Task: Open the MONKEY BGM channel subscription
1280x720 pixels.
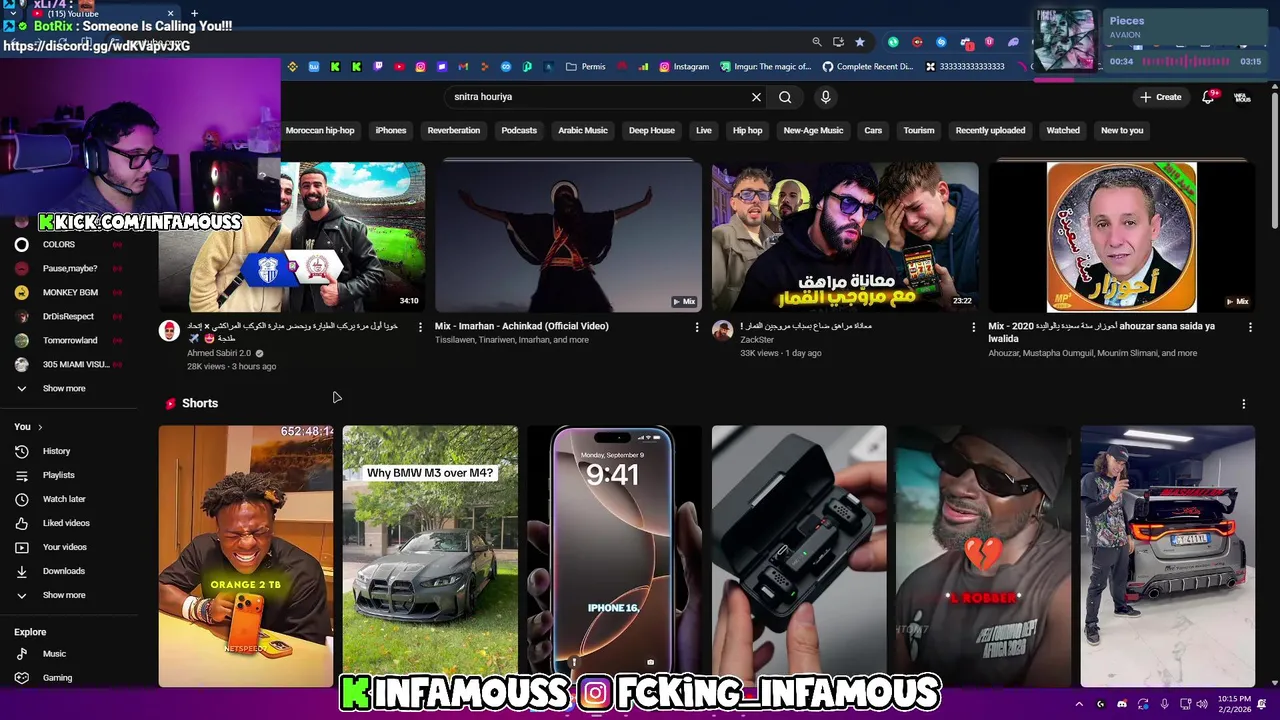Action: point(70,292)
